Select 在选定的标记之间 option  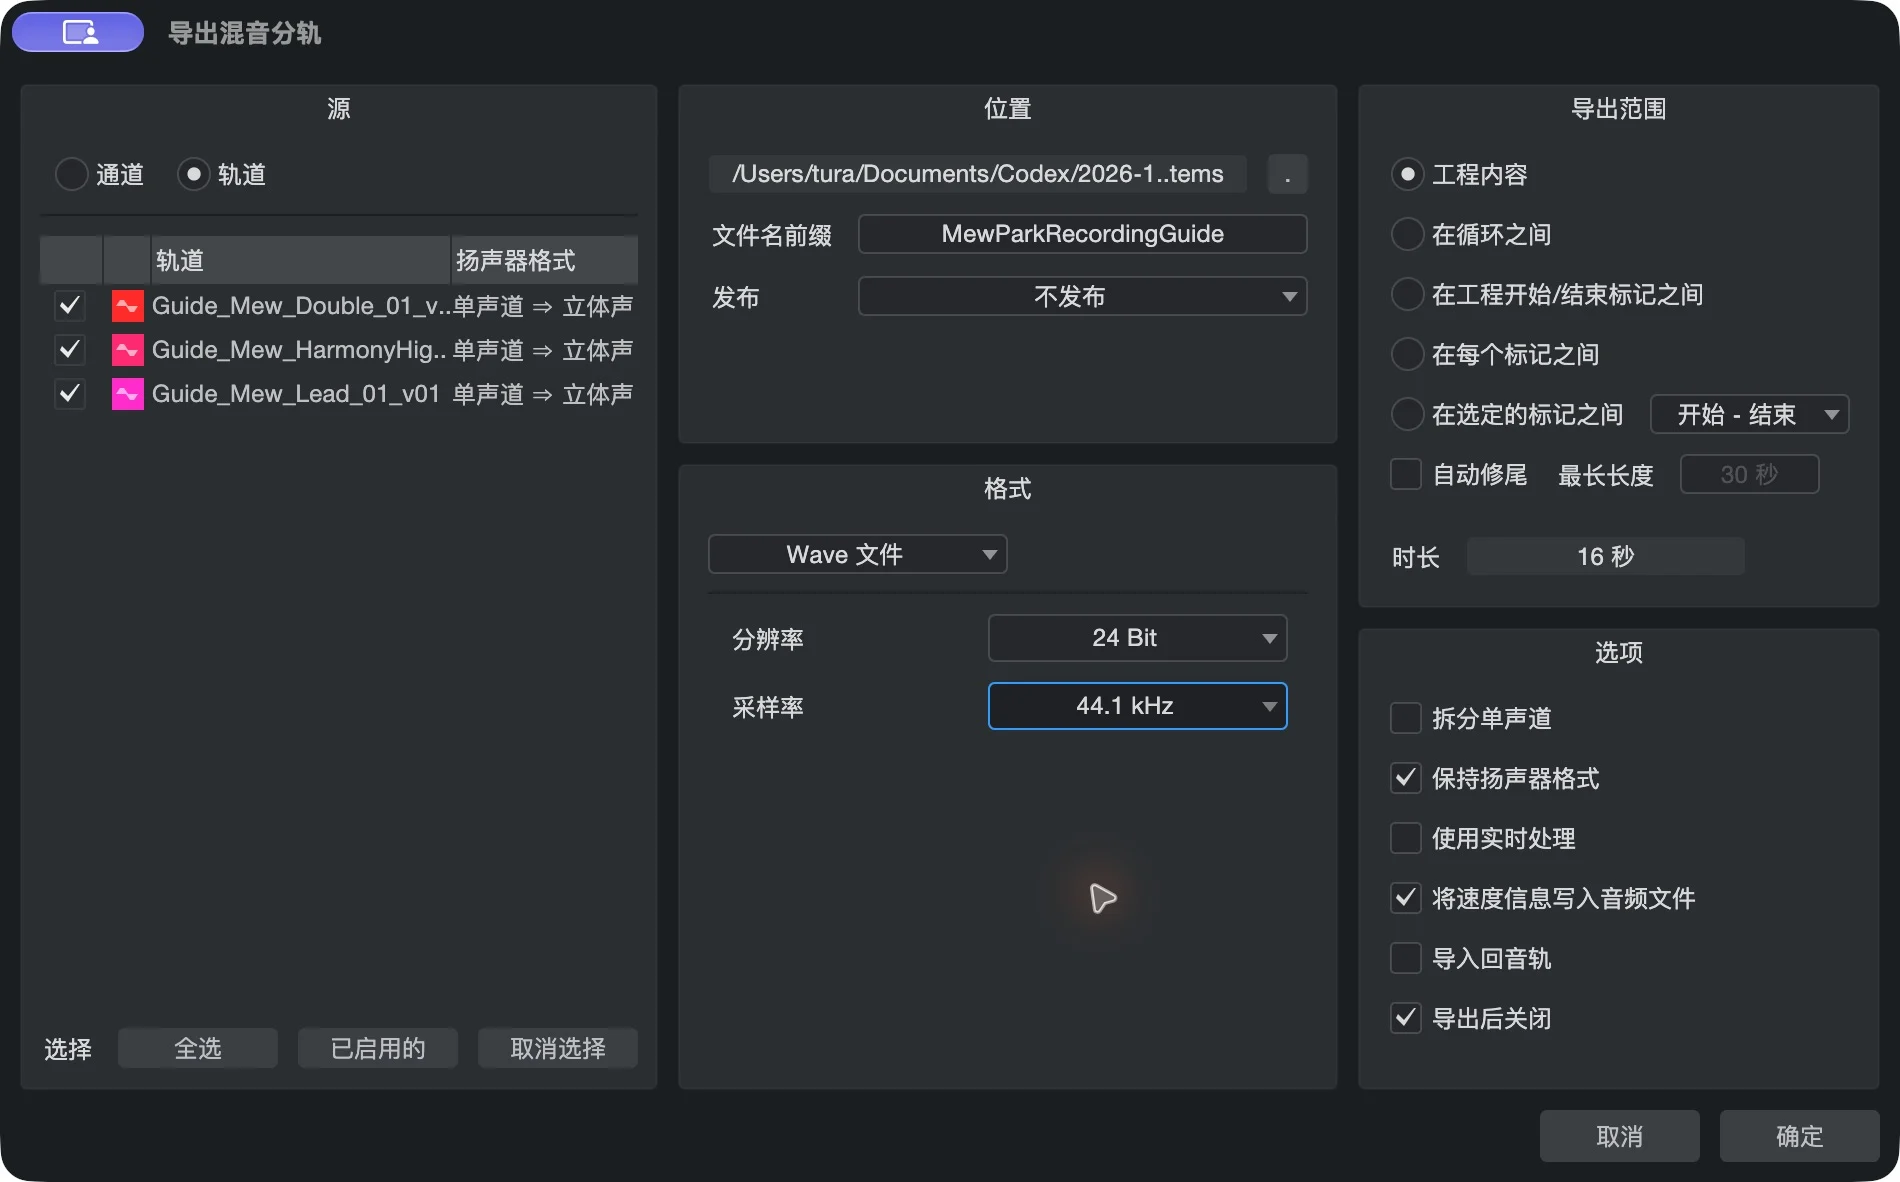1407,414
